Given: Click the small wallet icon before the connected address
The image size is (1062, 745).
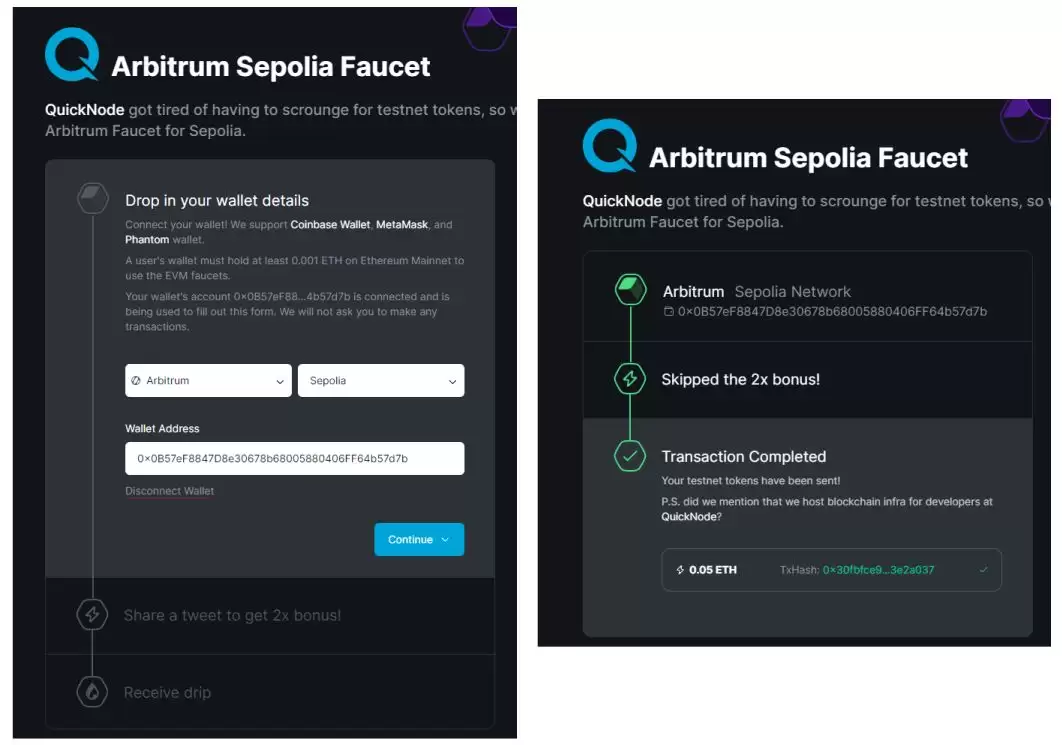Looking at the screenshot, I should pyautogui.click(x=669, y=312).
